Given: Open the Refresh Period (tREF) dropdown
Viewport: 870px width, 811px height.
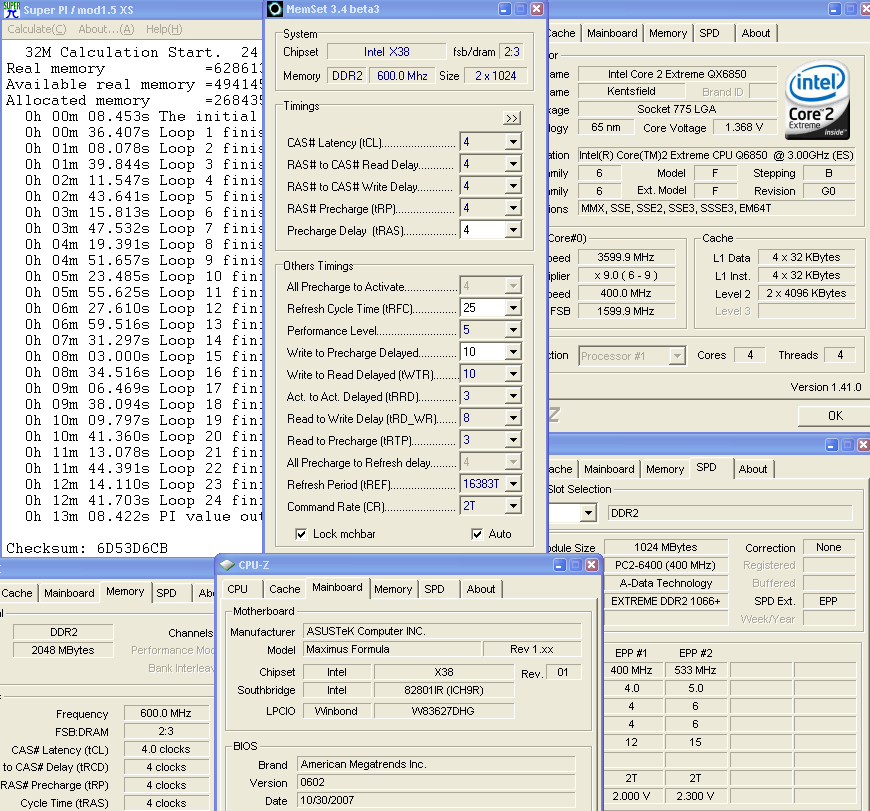Looking at the screenshot, I should click(x=513, y=484).
